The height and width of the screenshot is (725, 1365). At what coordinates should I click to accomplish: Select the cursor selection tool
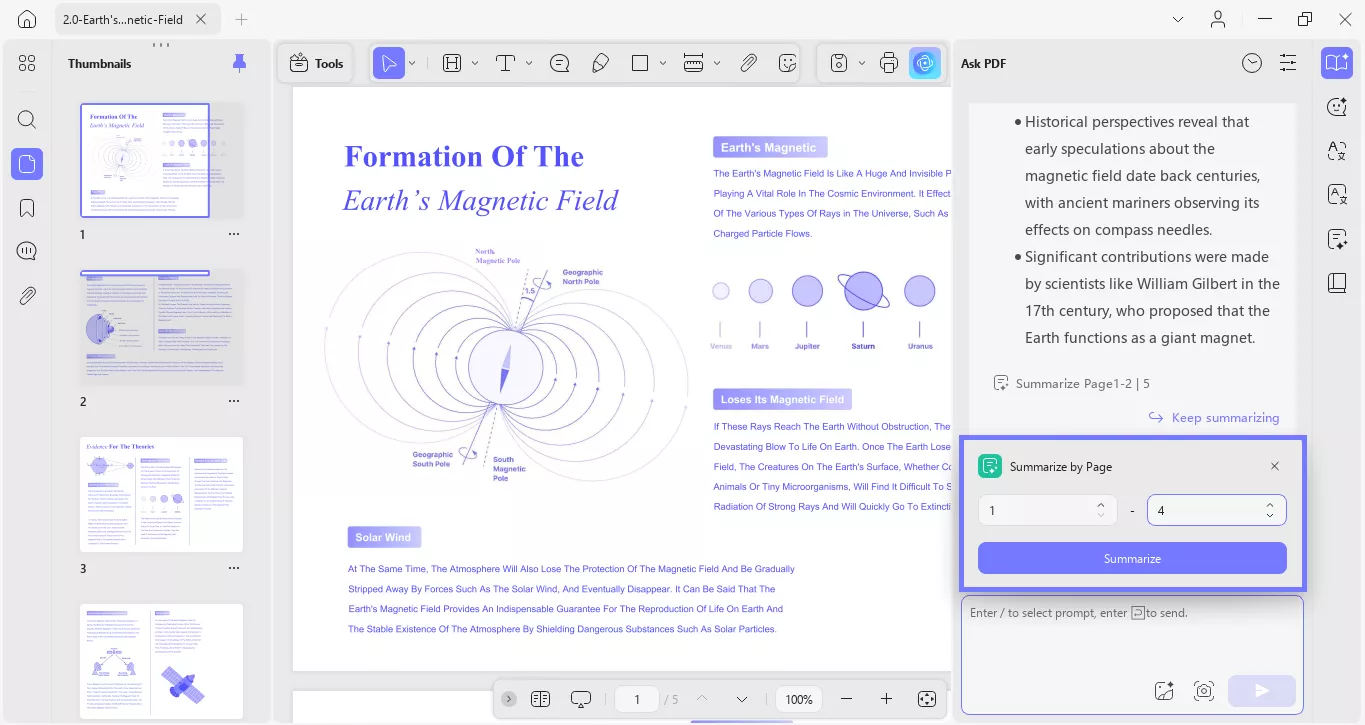pyautogui.click(x=388, y=63)
